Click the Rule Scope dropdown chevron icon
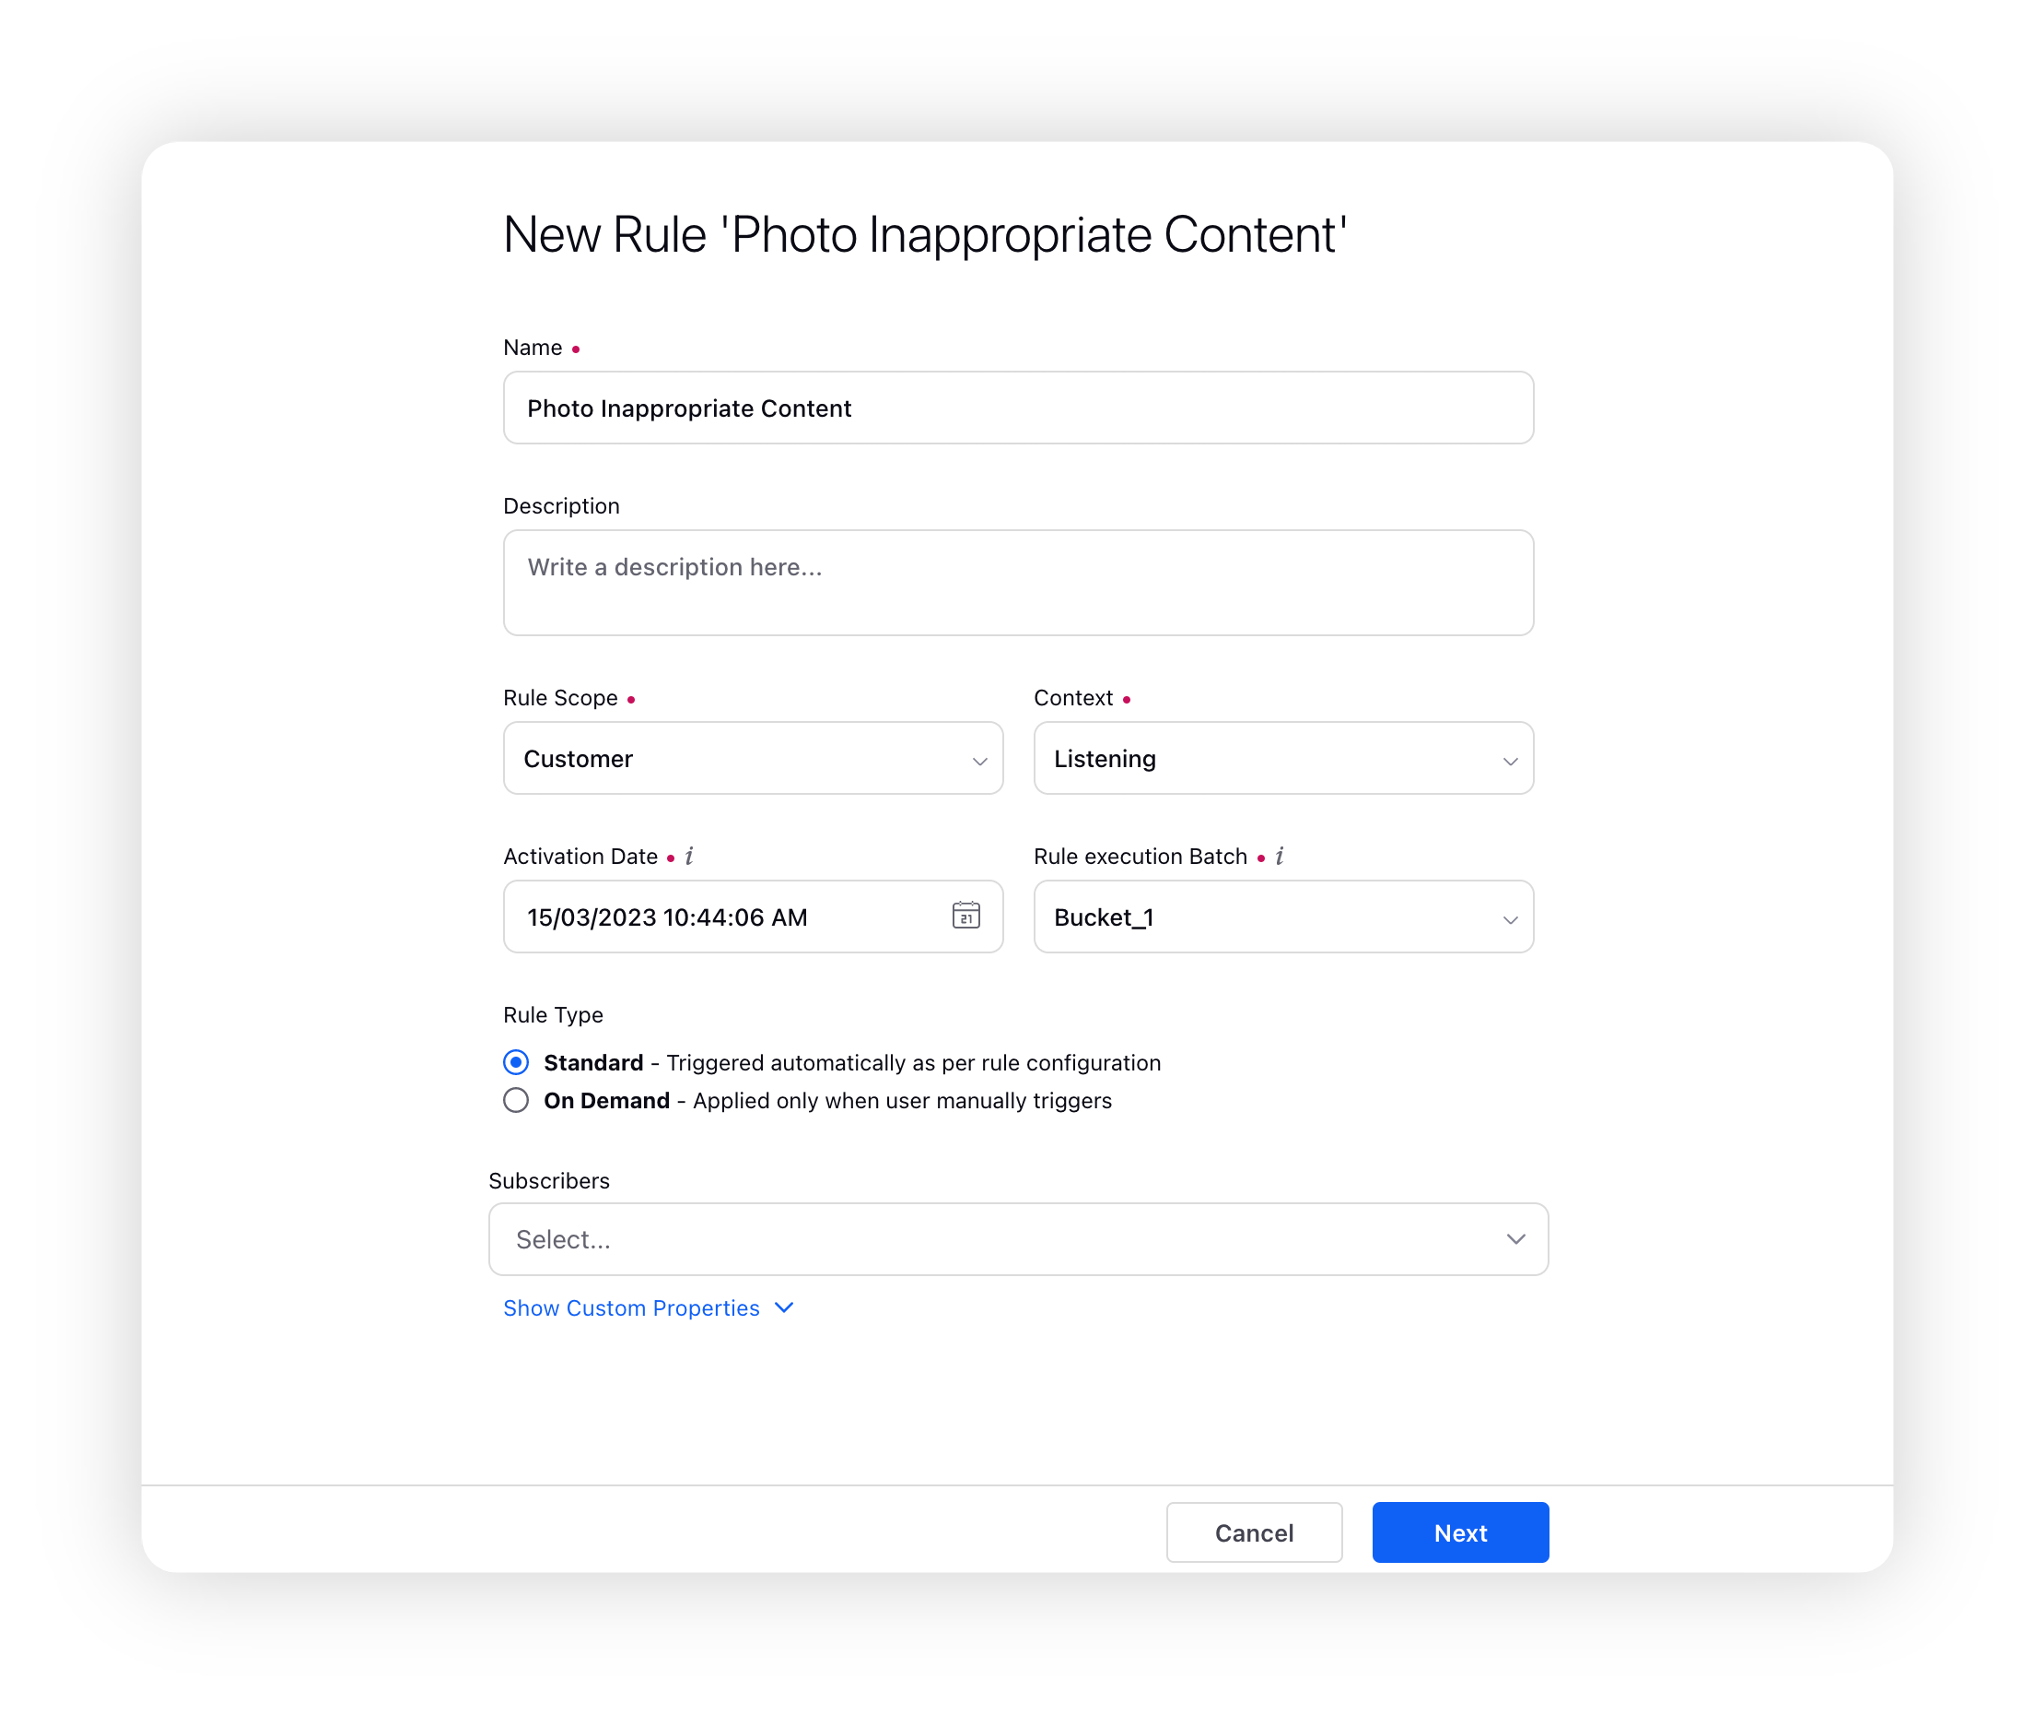The width and height of the screenshot is (2035, 1714). (979, 761)
